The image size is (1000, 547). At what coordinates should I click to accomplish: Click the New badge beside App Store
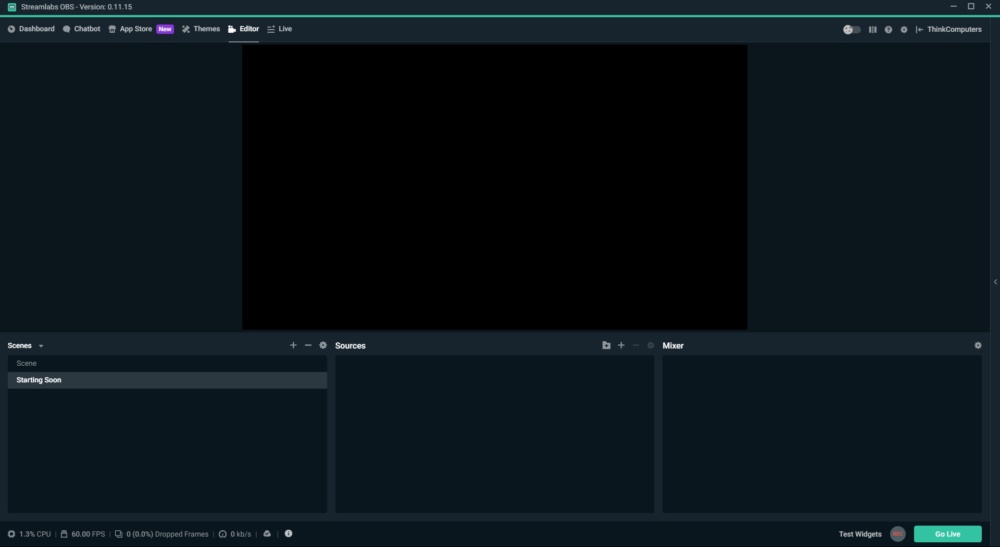[165, 29]
